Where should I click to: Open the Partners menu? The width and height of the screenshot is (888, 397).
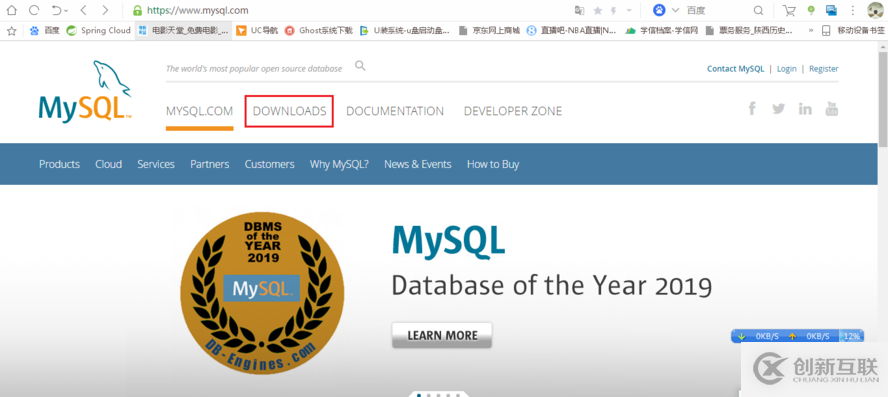pyautogui.click(x=210, y=164)
